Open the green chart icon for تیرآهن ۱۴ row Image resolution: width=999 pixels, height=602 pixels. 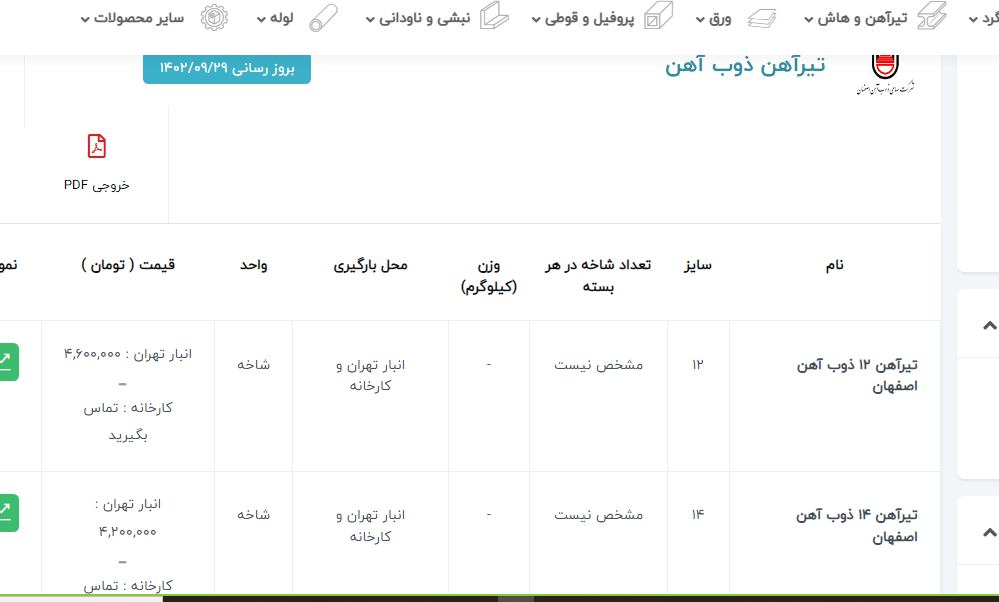[5, 512]
